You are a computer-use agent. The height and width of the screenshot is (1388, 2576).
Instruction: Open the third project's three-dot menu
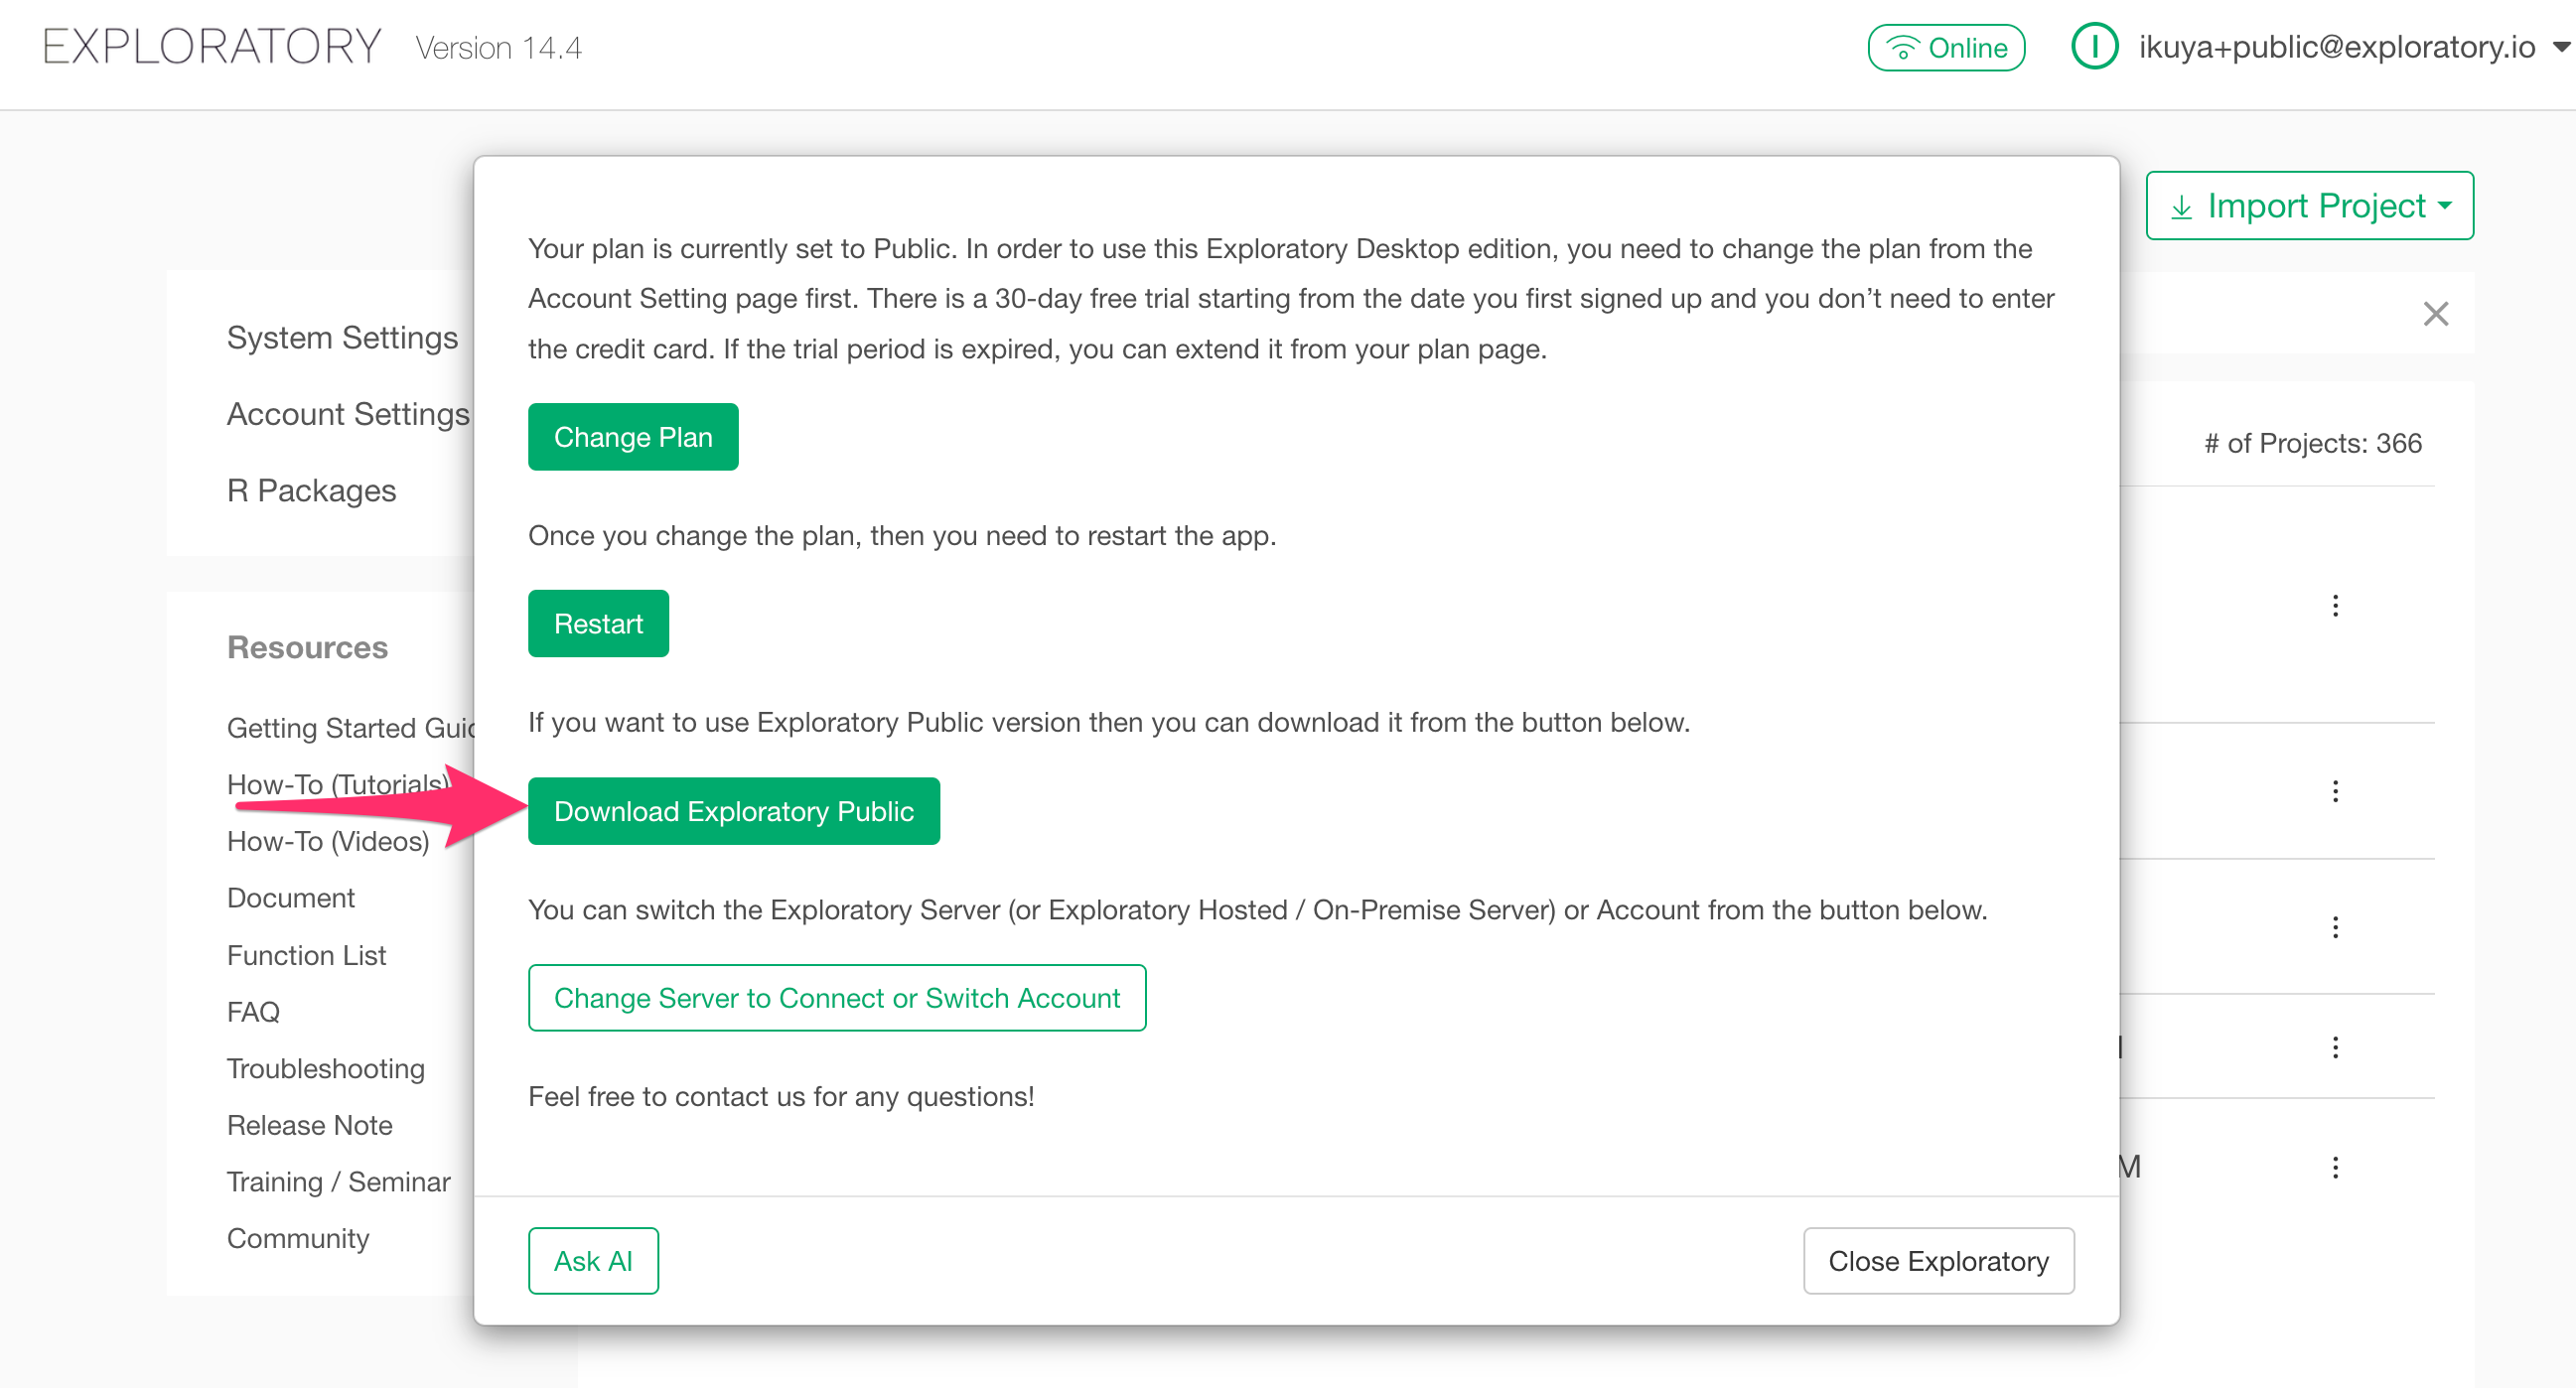[x=2334, y=927]
